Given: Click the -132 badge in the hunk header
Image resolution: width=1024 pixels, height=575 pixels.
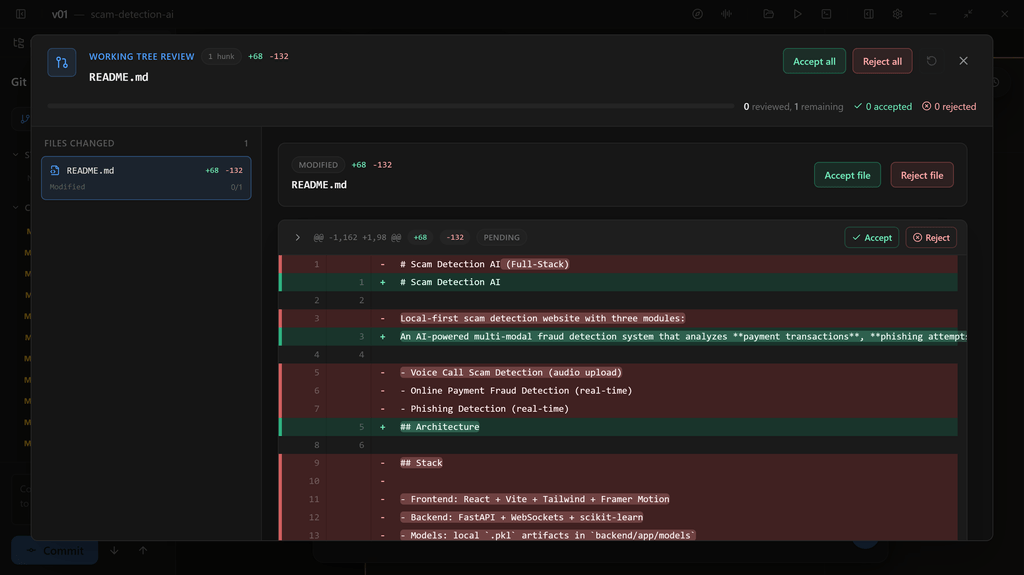Looking at the screenshot, I should tap(455, 237).
